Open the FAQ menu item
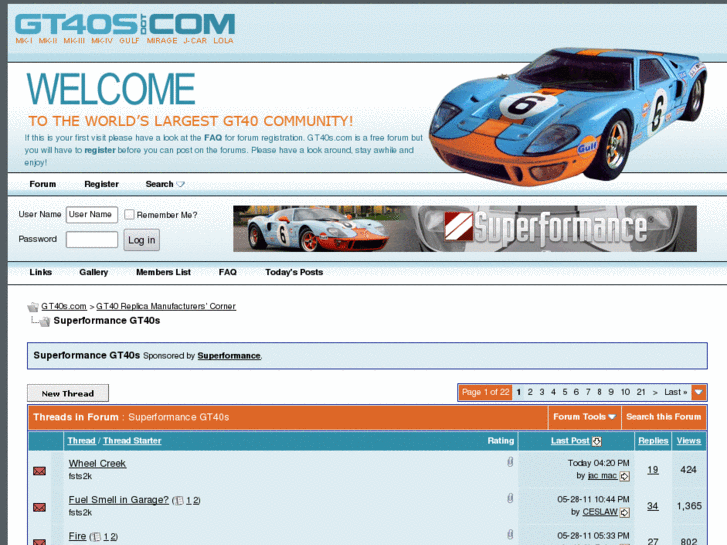 point(228,272)
